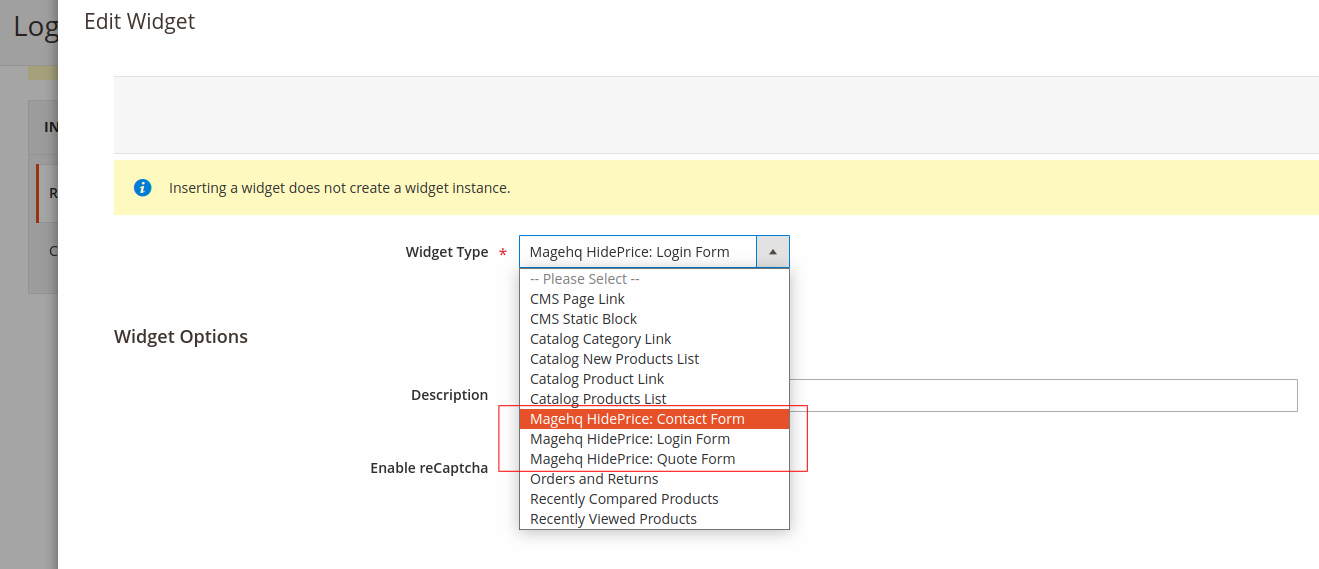
Task: Collapse the Widget Type dropdown arrow
Action: point(773,252)
